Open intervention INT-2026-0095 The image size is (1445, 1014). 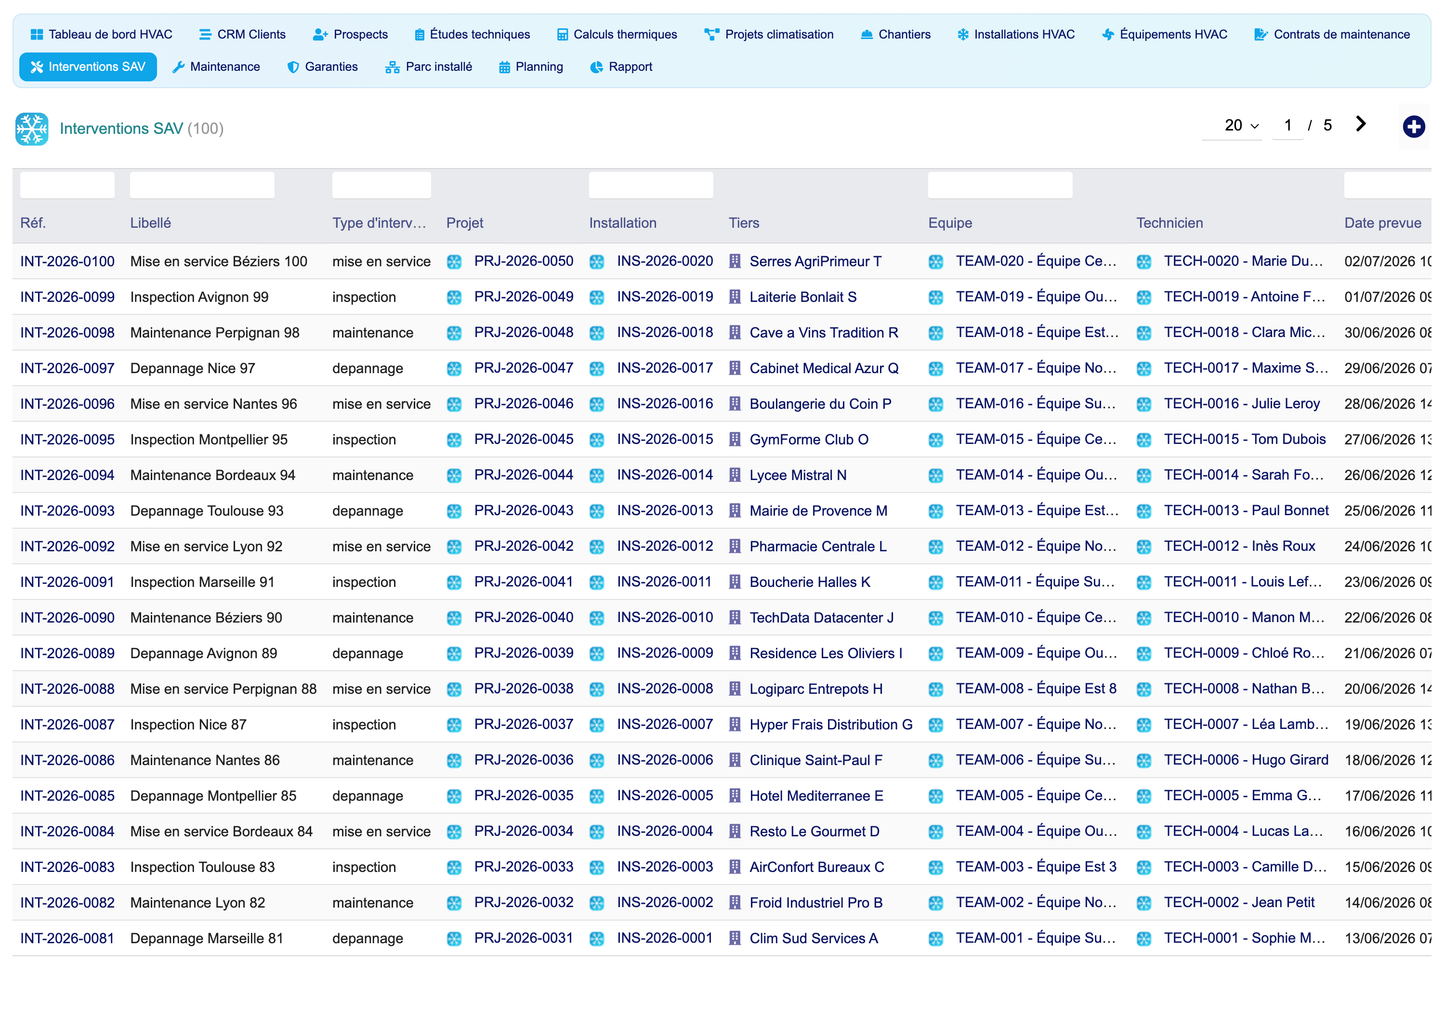67,439
